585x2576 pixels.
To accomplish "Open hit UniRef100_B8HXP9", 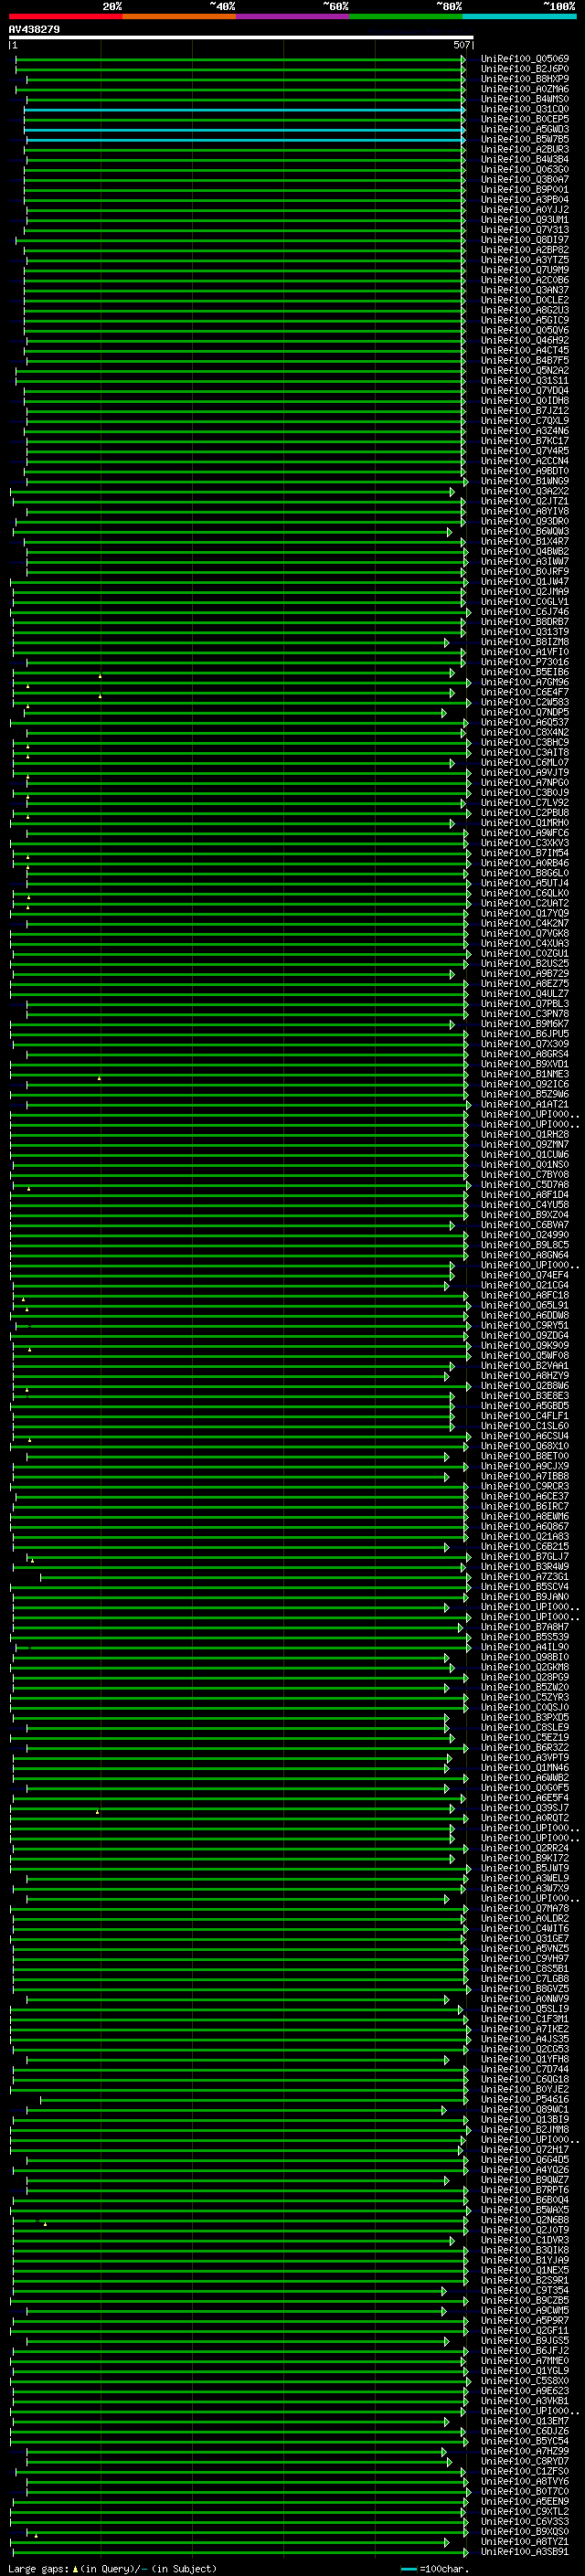I will coord(524,79).
